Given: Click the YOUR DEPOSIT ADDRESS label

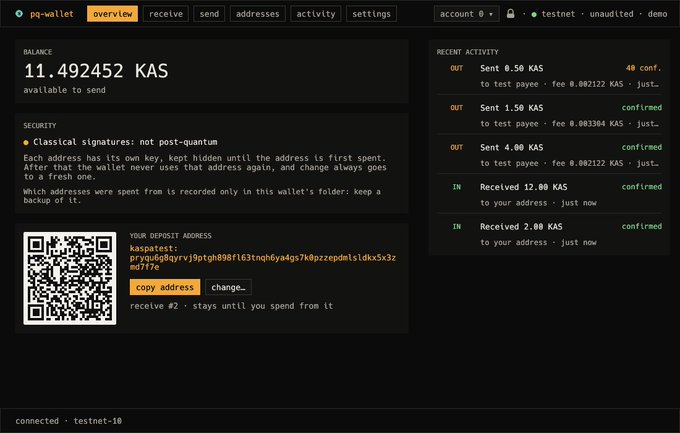Looking at the screenshot, I should coord(170,236).
